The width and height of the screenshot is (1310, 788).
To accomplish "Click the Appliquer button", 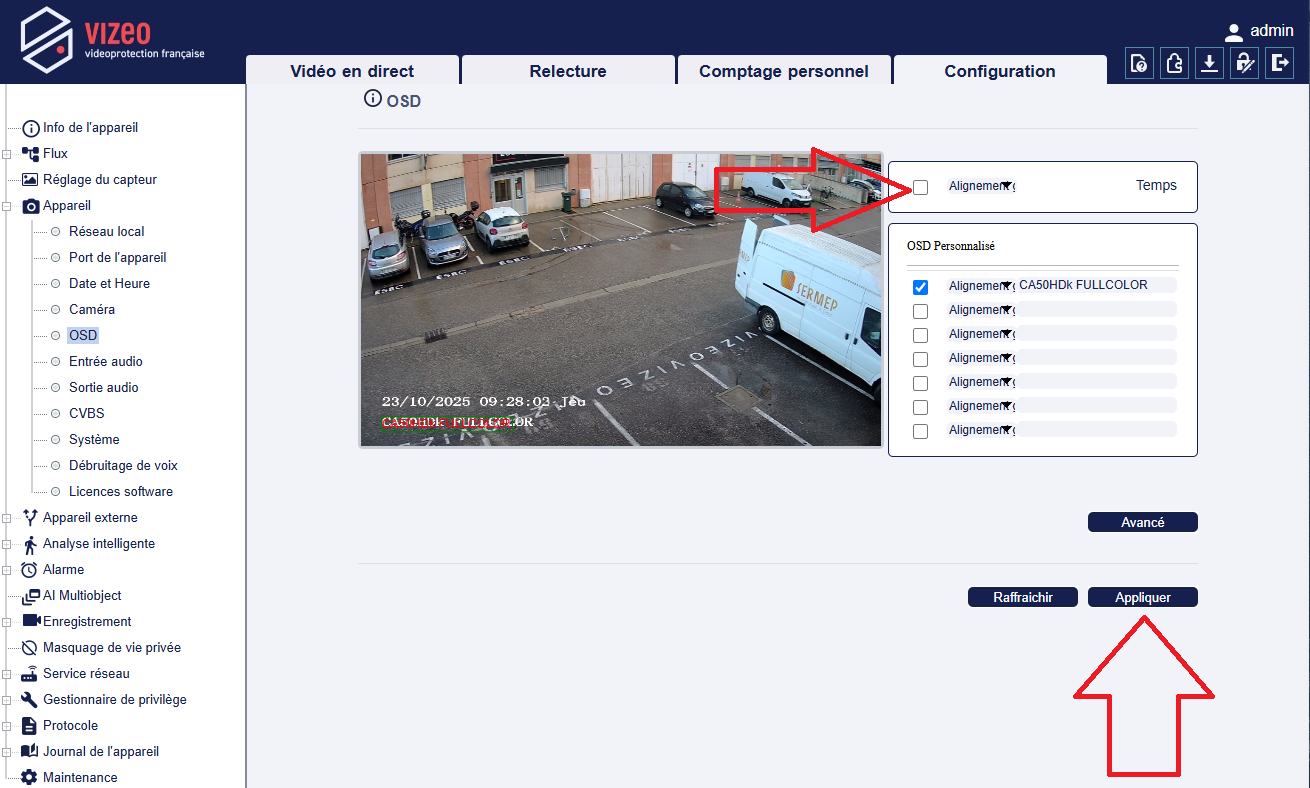I will coord(1142,597).
